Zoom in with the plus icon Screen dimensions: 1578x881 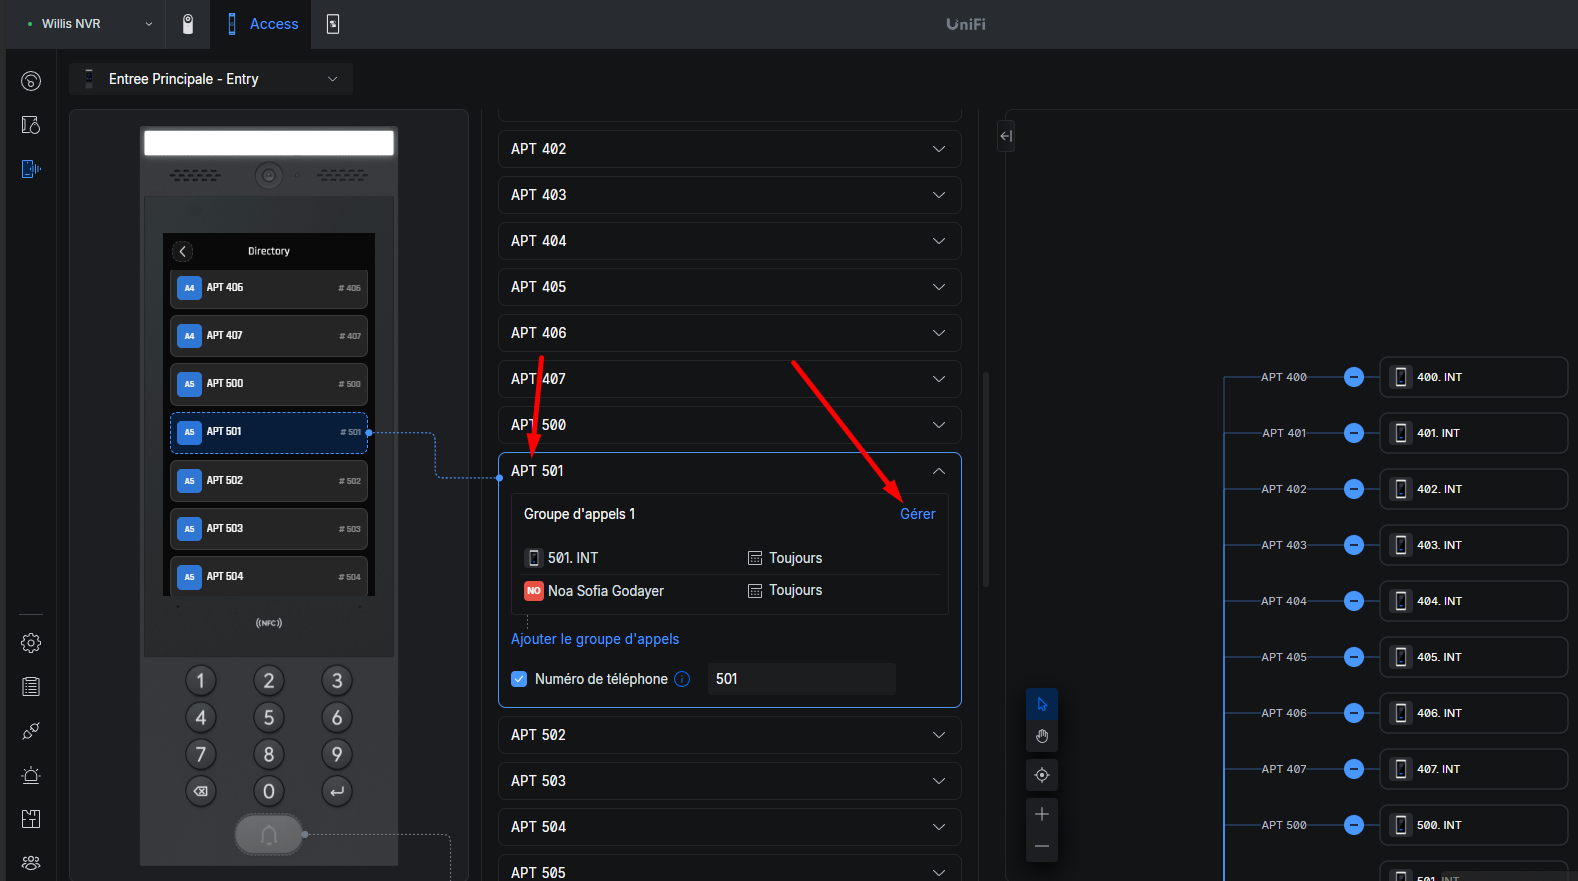click(1042, 814)
